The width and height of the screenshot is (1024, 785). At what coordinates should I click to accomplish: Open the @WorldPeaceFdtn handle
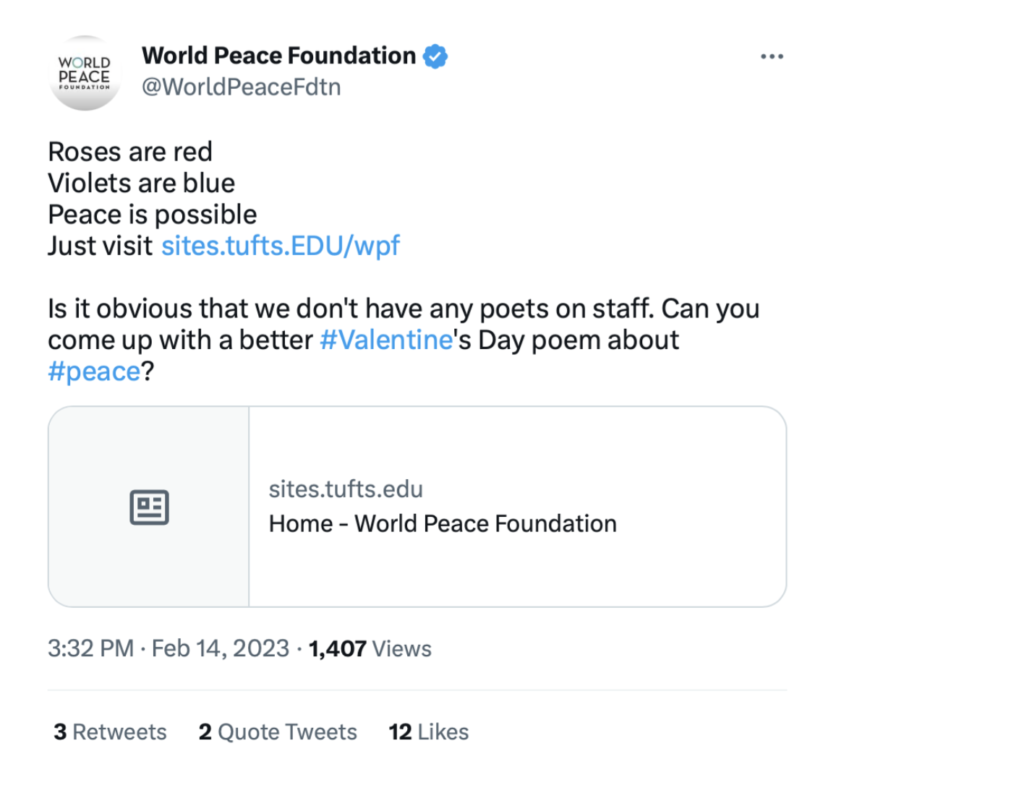coord(242,87)
